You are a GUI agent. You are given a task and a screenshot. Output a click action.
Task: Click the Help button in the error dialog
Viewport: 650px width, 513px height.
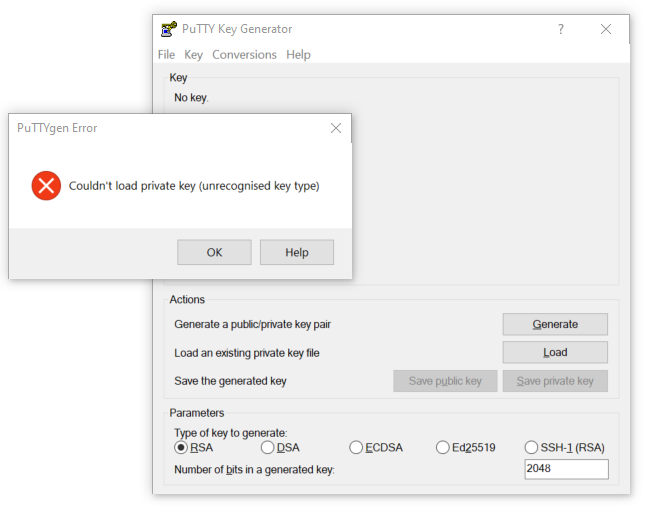pyautogui.click(x=296, y=252)
